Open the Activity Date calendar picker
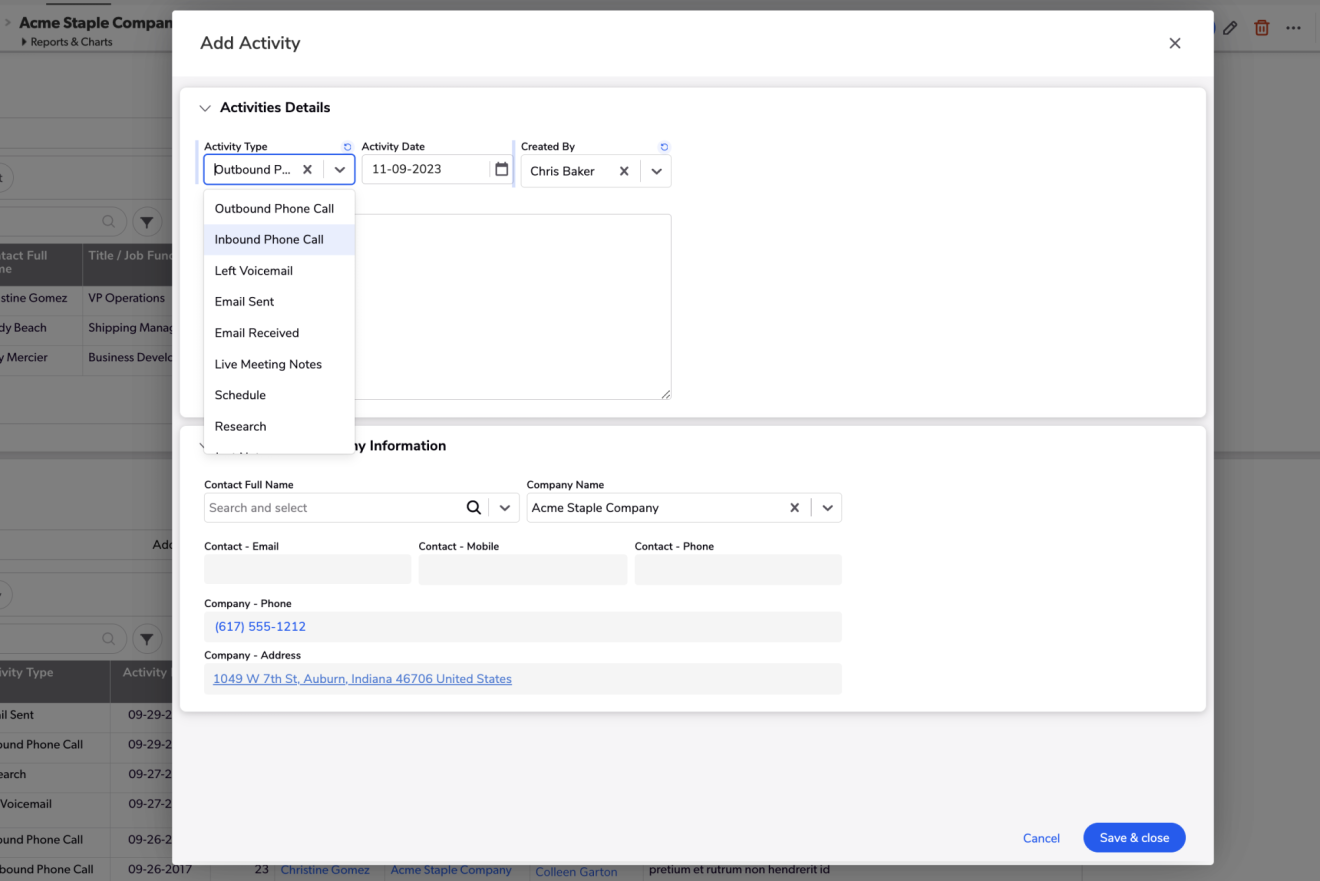 [502, 169]
